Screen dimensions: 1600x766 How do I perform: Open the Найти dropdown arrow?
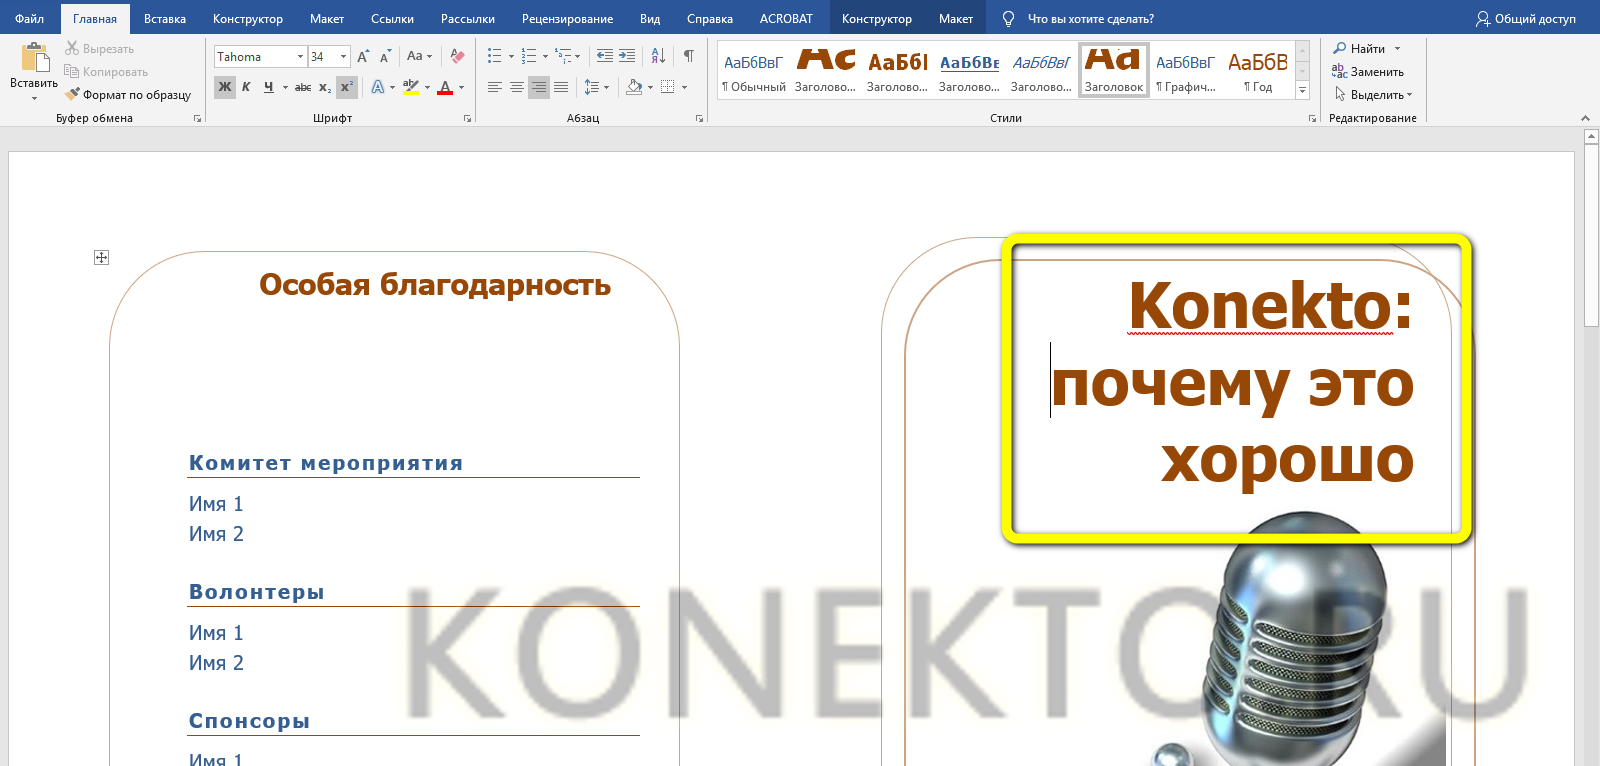point(1397,48)
